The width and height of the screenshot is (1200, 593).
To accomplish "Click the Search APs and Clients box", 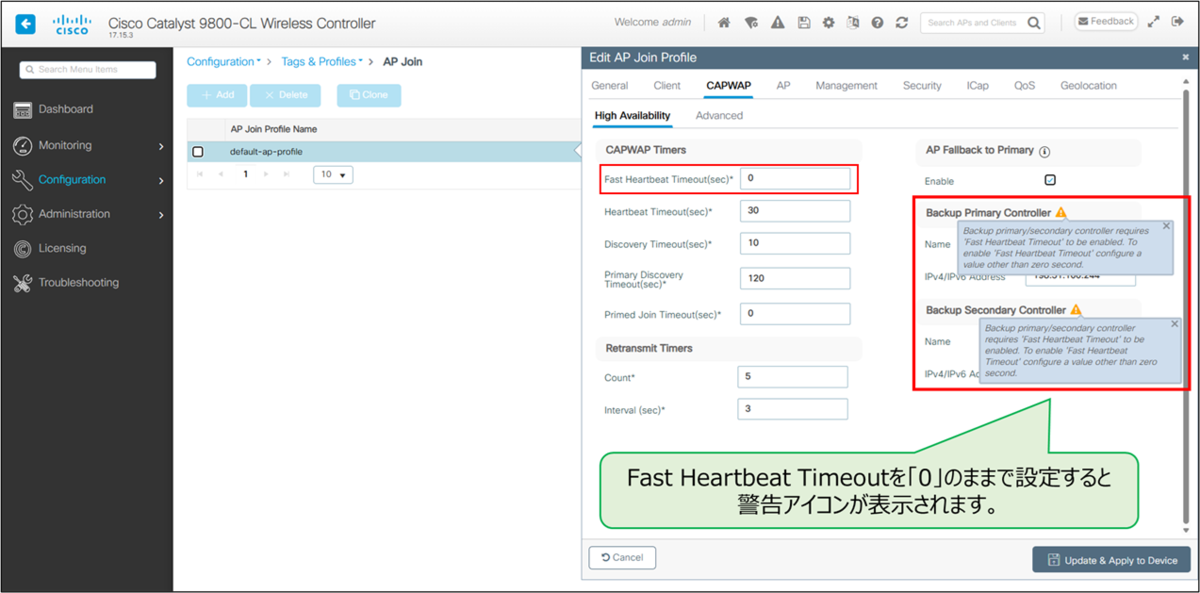I will tap(973, 22).
